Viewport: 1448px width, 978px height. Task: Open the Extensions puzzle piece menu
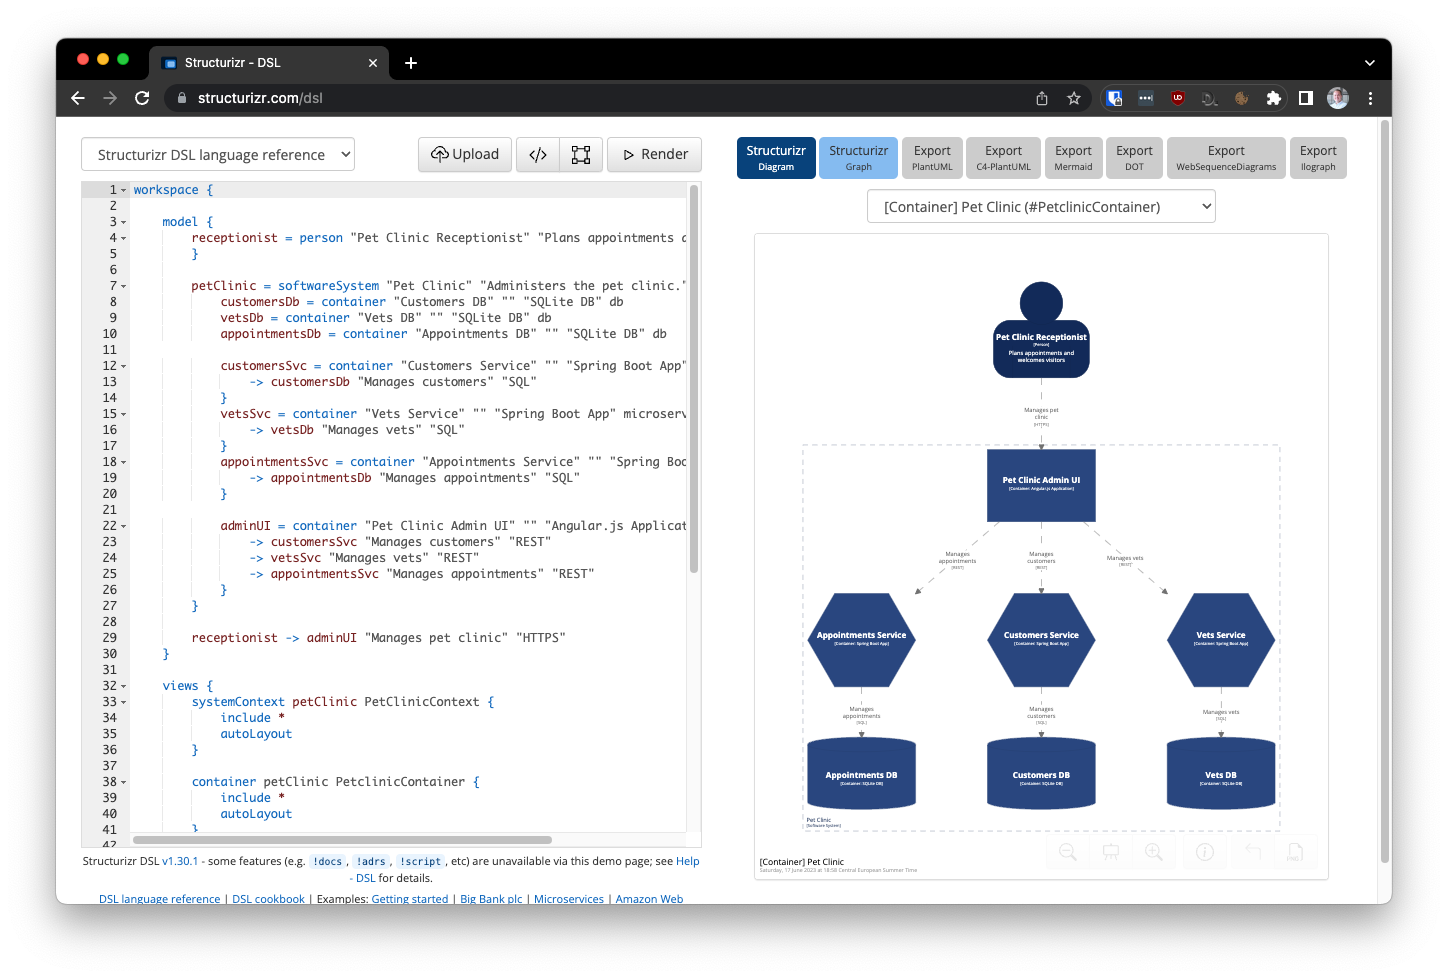[x=1273, y=98]
